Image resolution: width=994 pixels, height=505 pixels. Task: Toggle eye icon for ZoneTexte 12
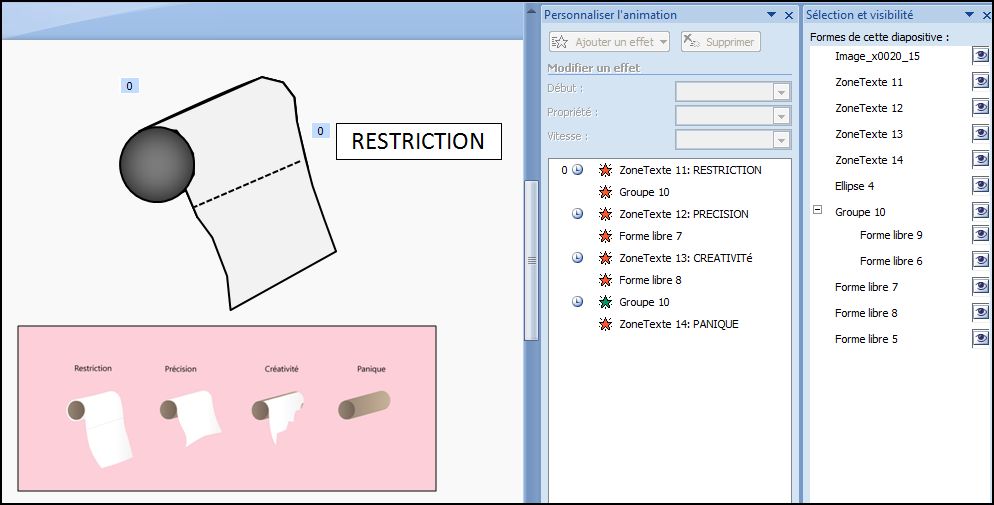[x=980, y=108]
